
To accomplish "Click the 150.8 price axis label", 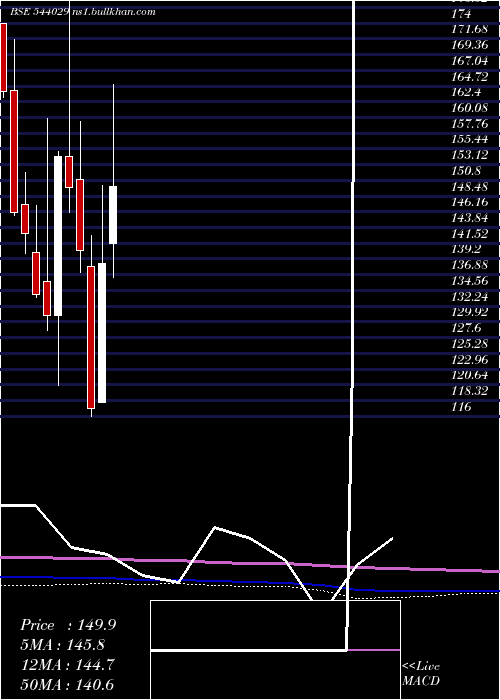I will pos(466,171).
